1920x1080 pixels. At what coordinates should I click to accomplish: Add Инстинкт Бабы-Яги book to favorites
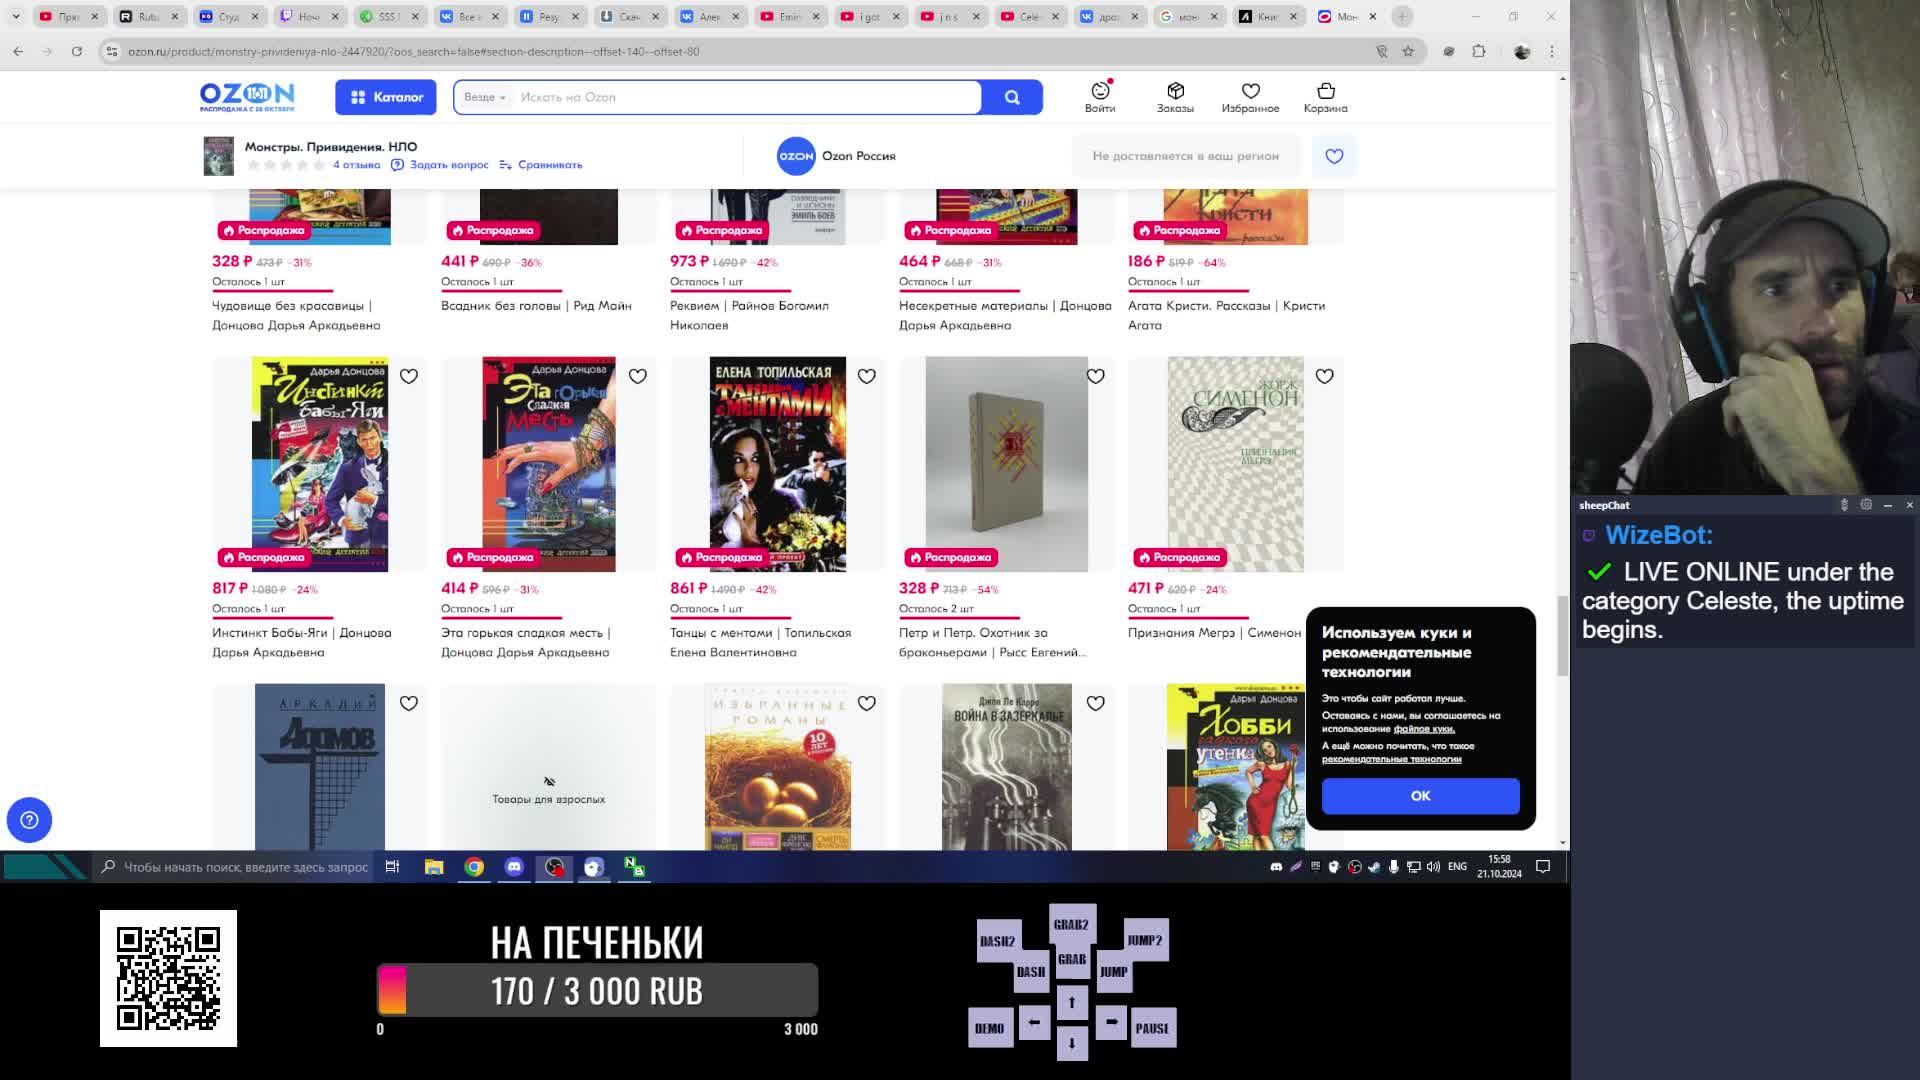[x=409, y=376]
